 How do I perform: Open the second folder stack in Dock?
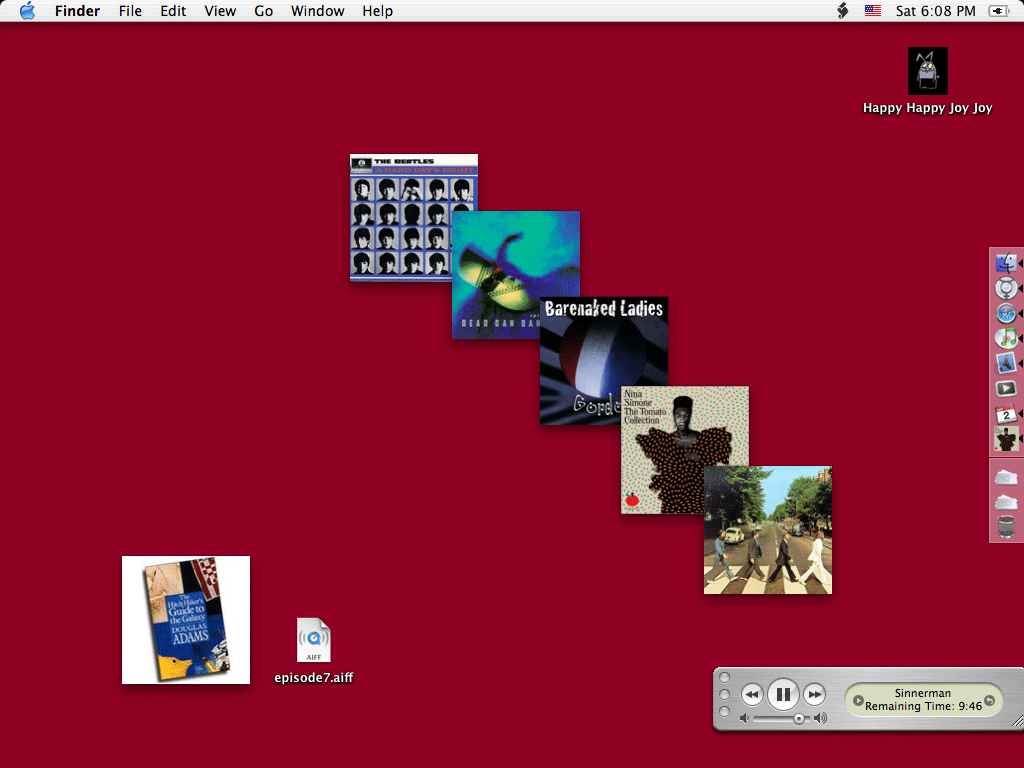(x=1006, y=502)
